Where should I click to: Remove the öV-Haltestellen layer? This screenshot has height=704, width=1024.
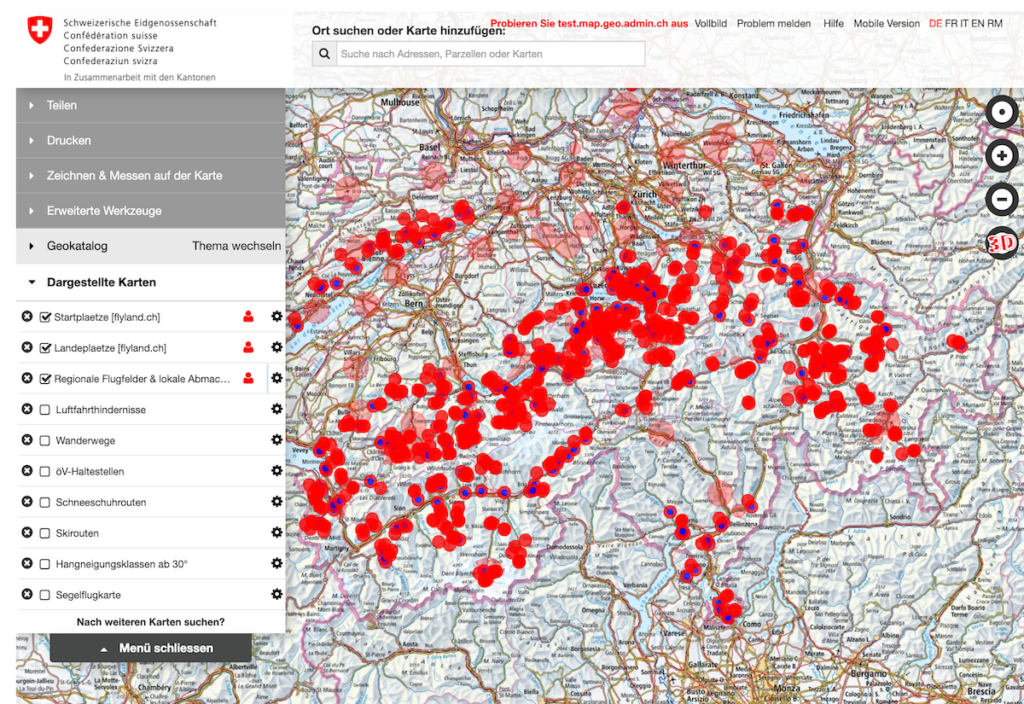[x=27, y=470]
